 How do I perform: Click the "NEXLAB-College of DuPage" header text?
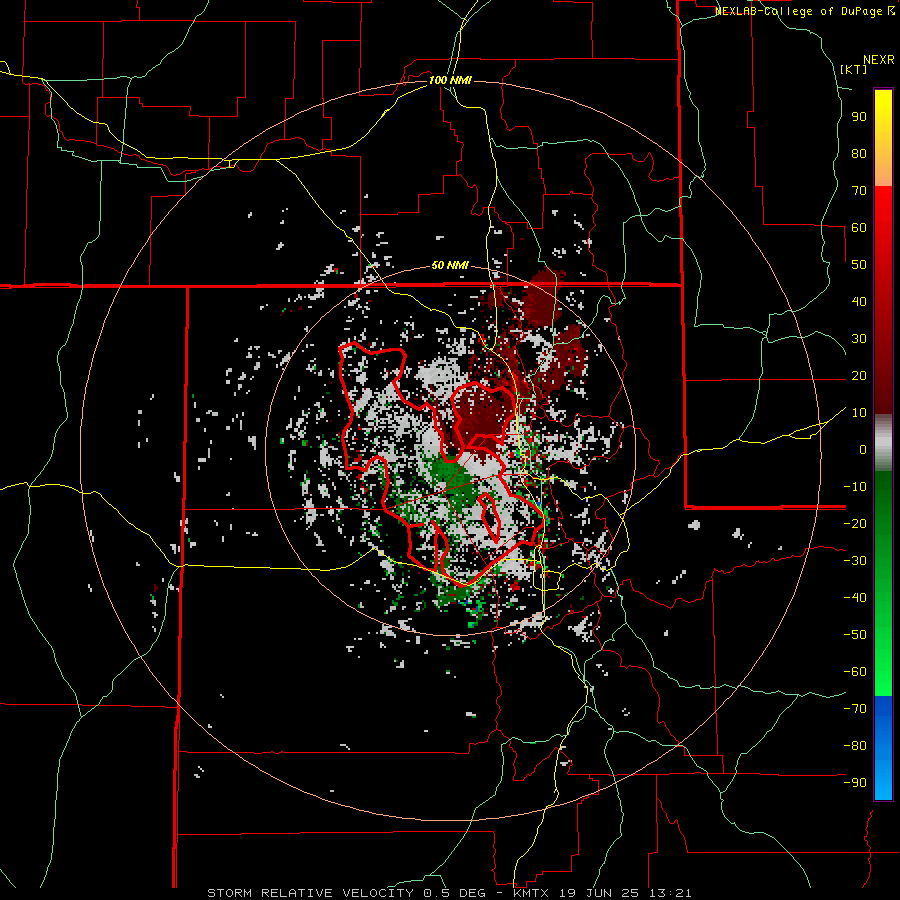[x=800, y=11]
